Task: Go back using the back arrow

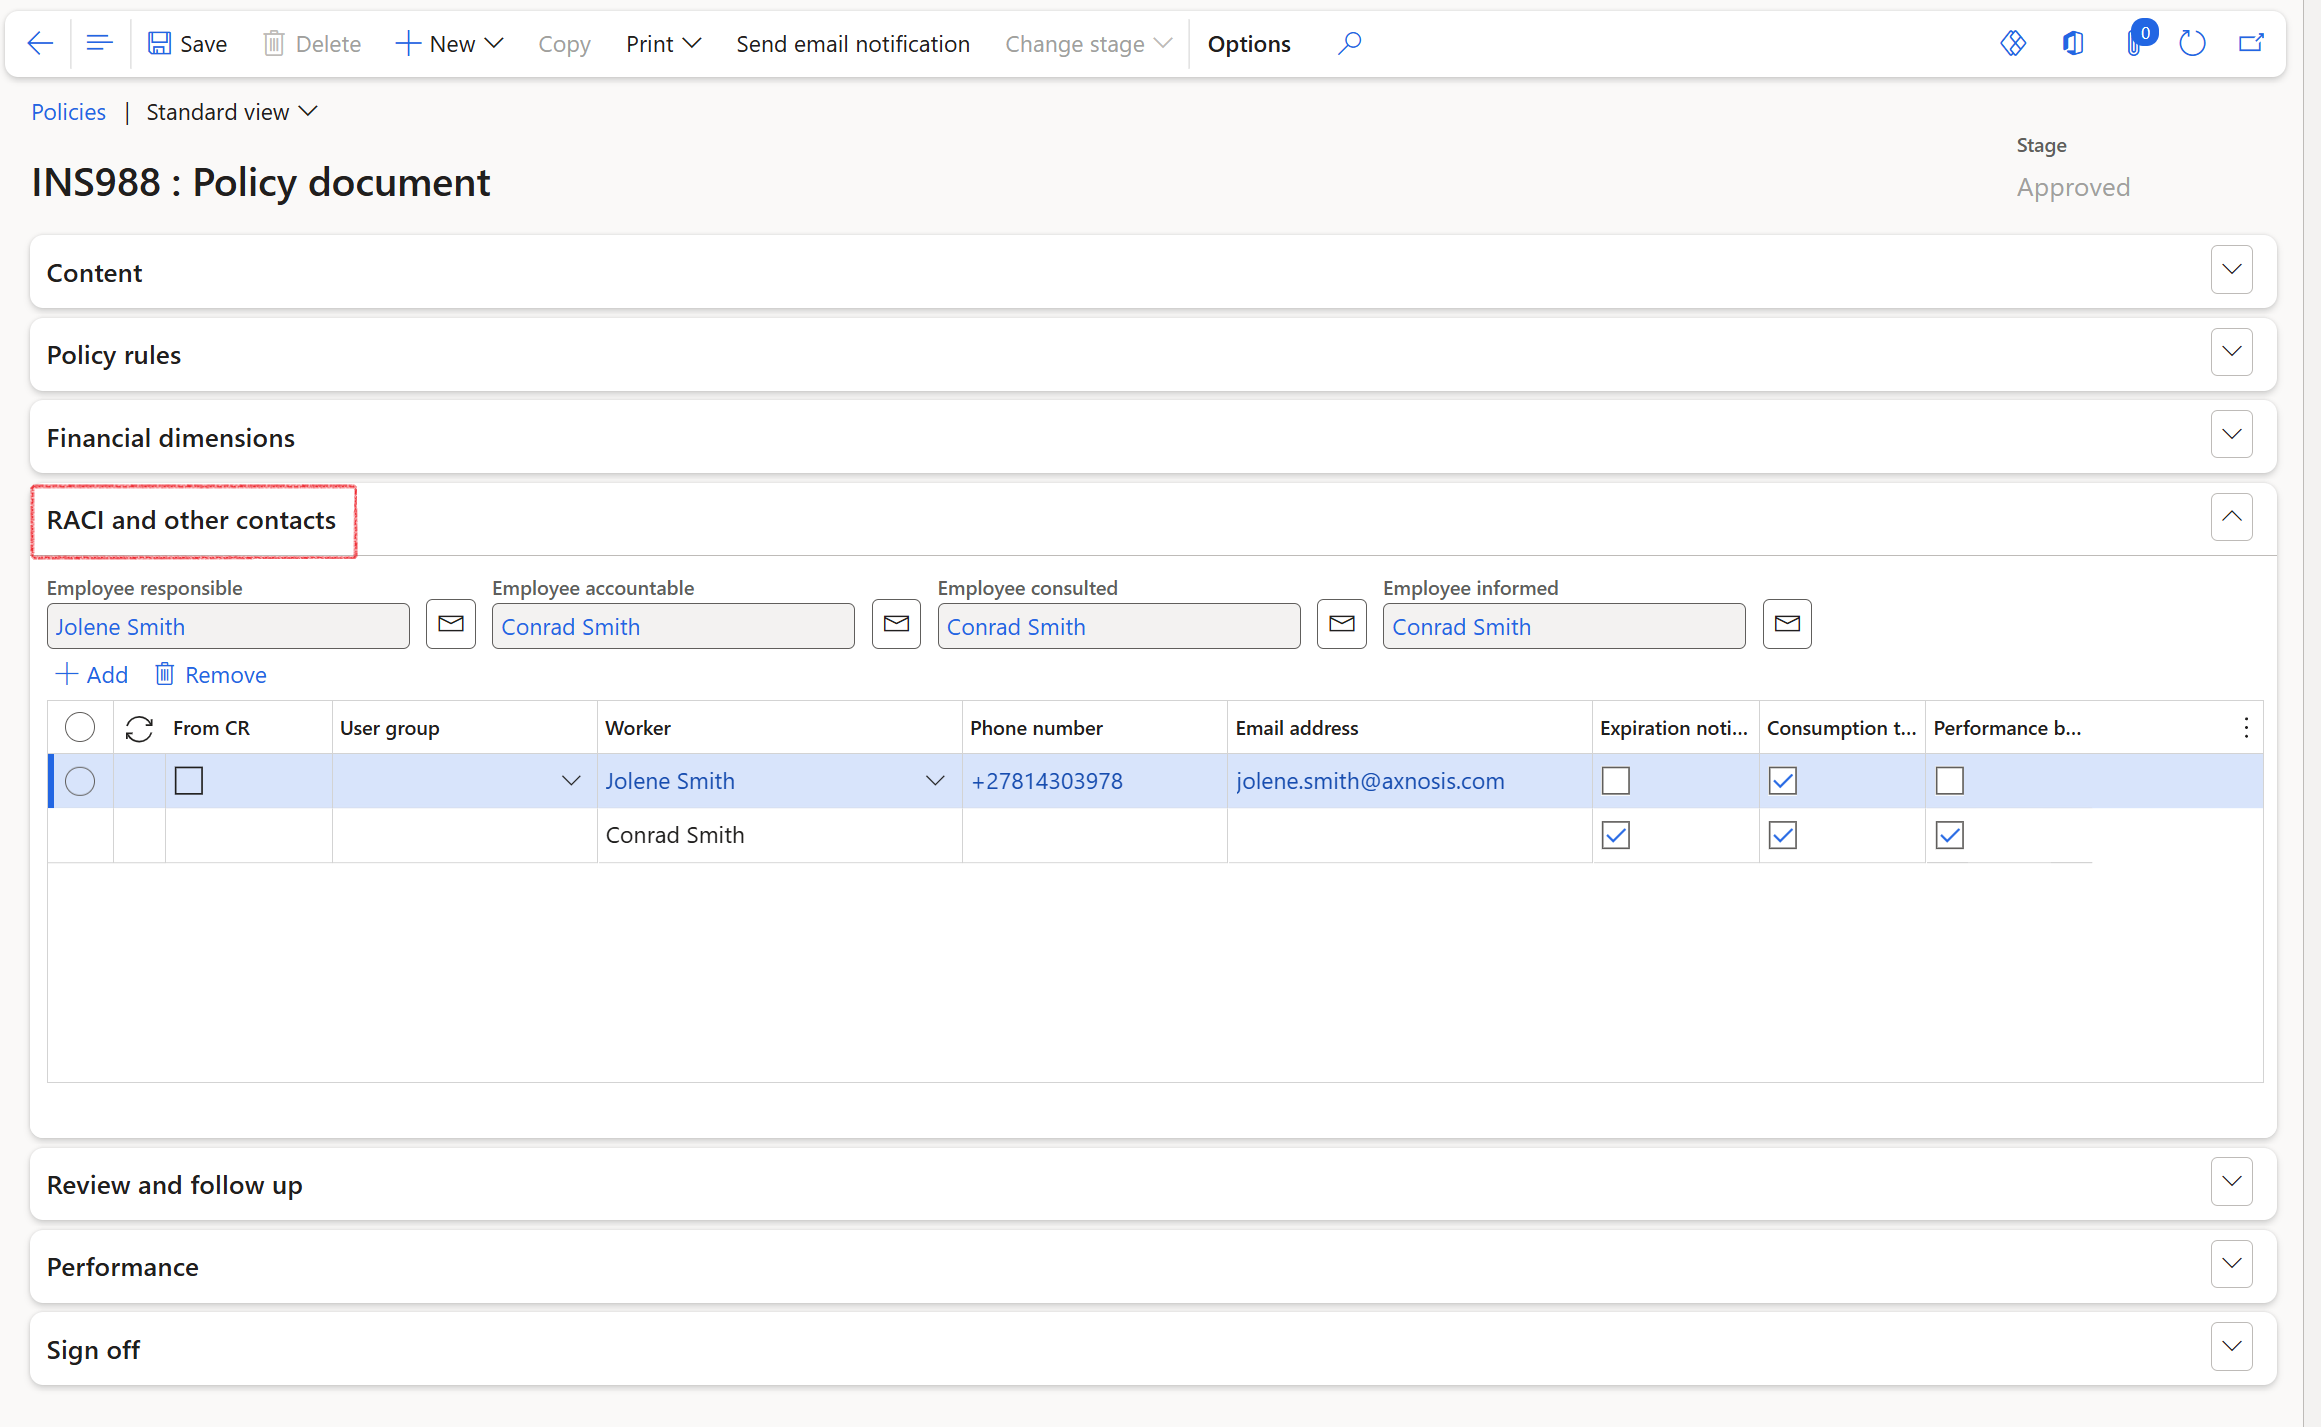Action: coord(40,43)
